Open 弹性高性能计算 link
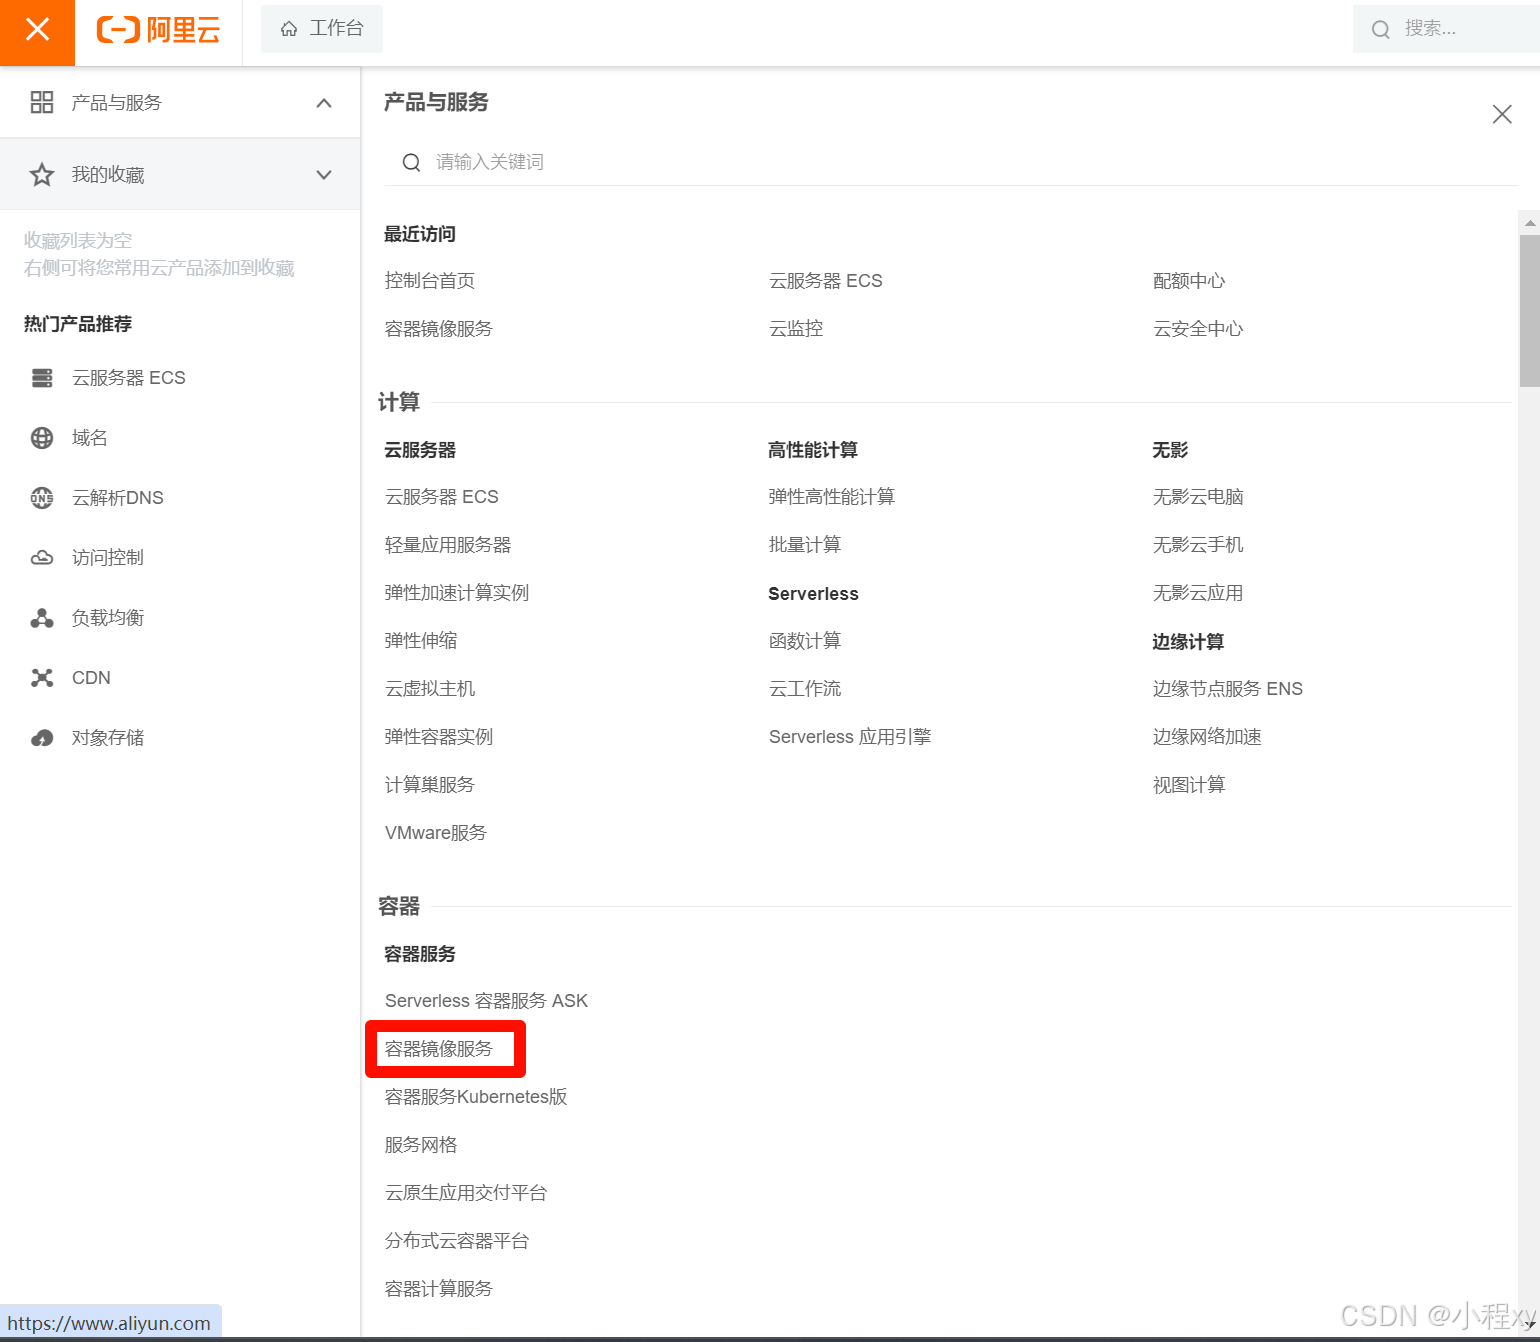The height and width of the screenshot is (1342, 1540). click(x=832, y=497)
